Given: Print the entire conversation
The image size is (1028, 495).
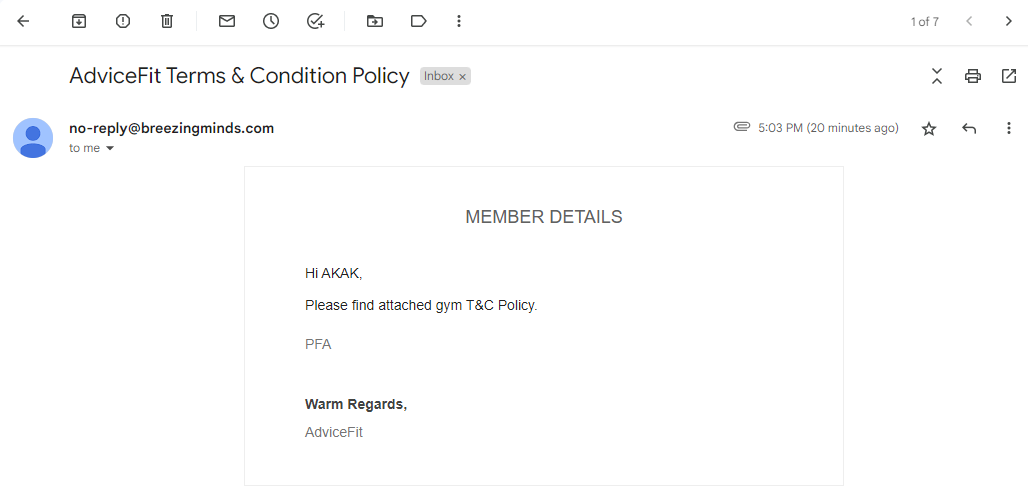Looking at the screenshot, I should [972, 76].
